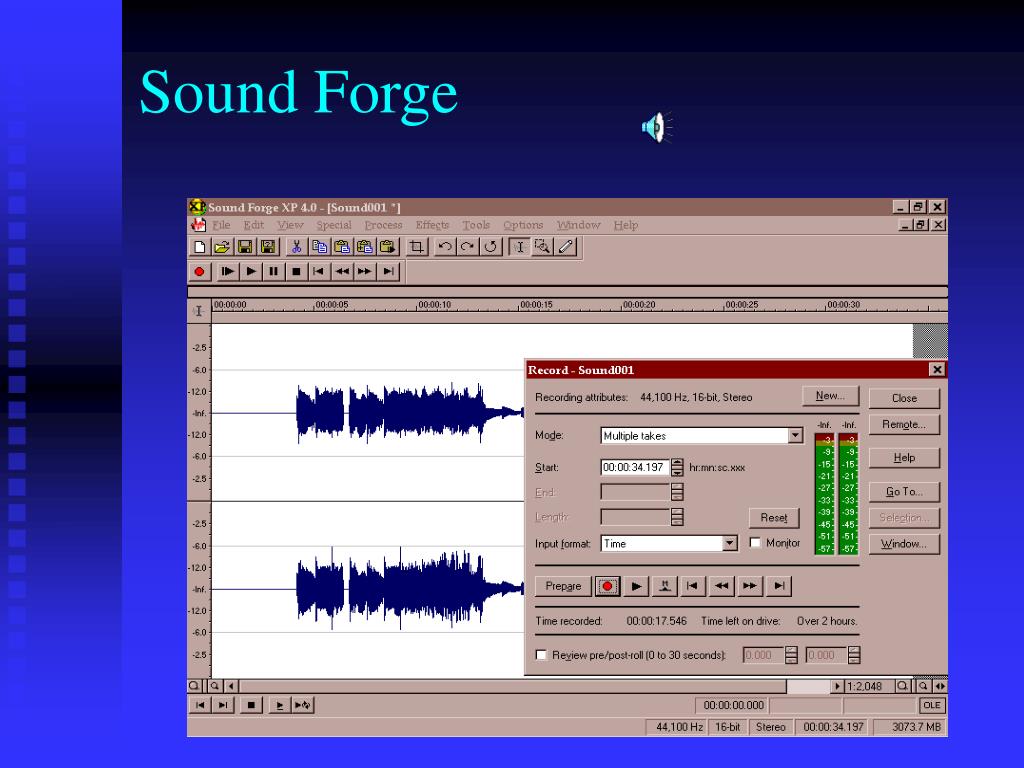Click Fast Forward in Record dialog
This screenshot has width=1024, height=768.
750,586
